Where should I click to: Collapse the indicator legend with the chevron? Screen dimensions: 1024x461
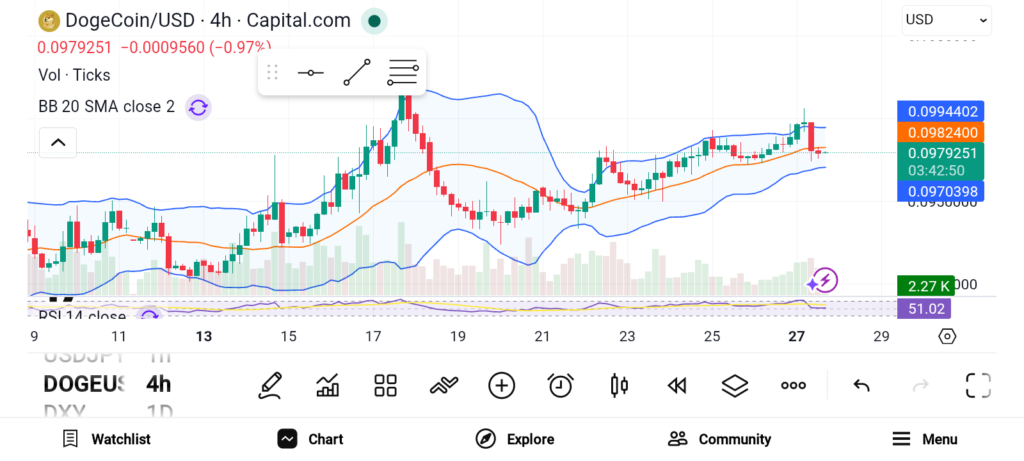tap(58, 143)
